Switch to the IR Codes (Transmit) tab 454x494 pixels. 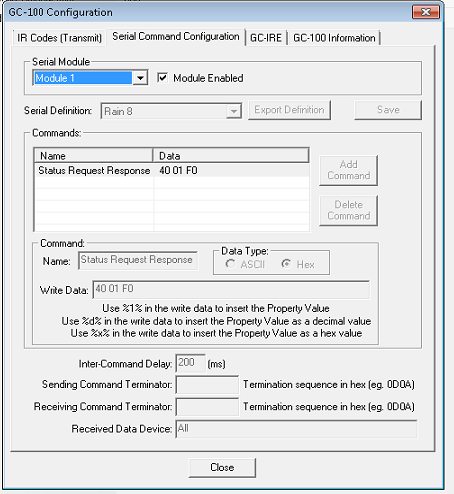(x=59, y=38)
